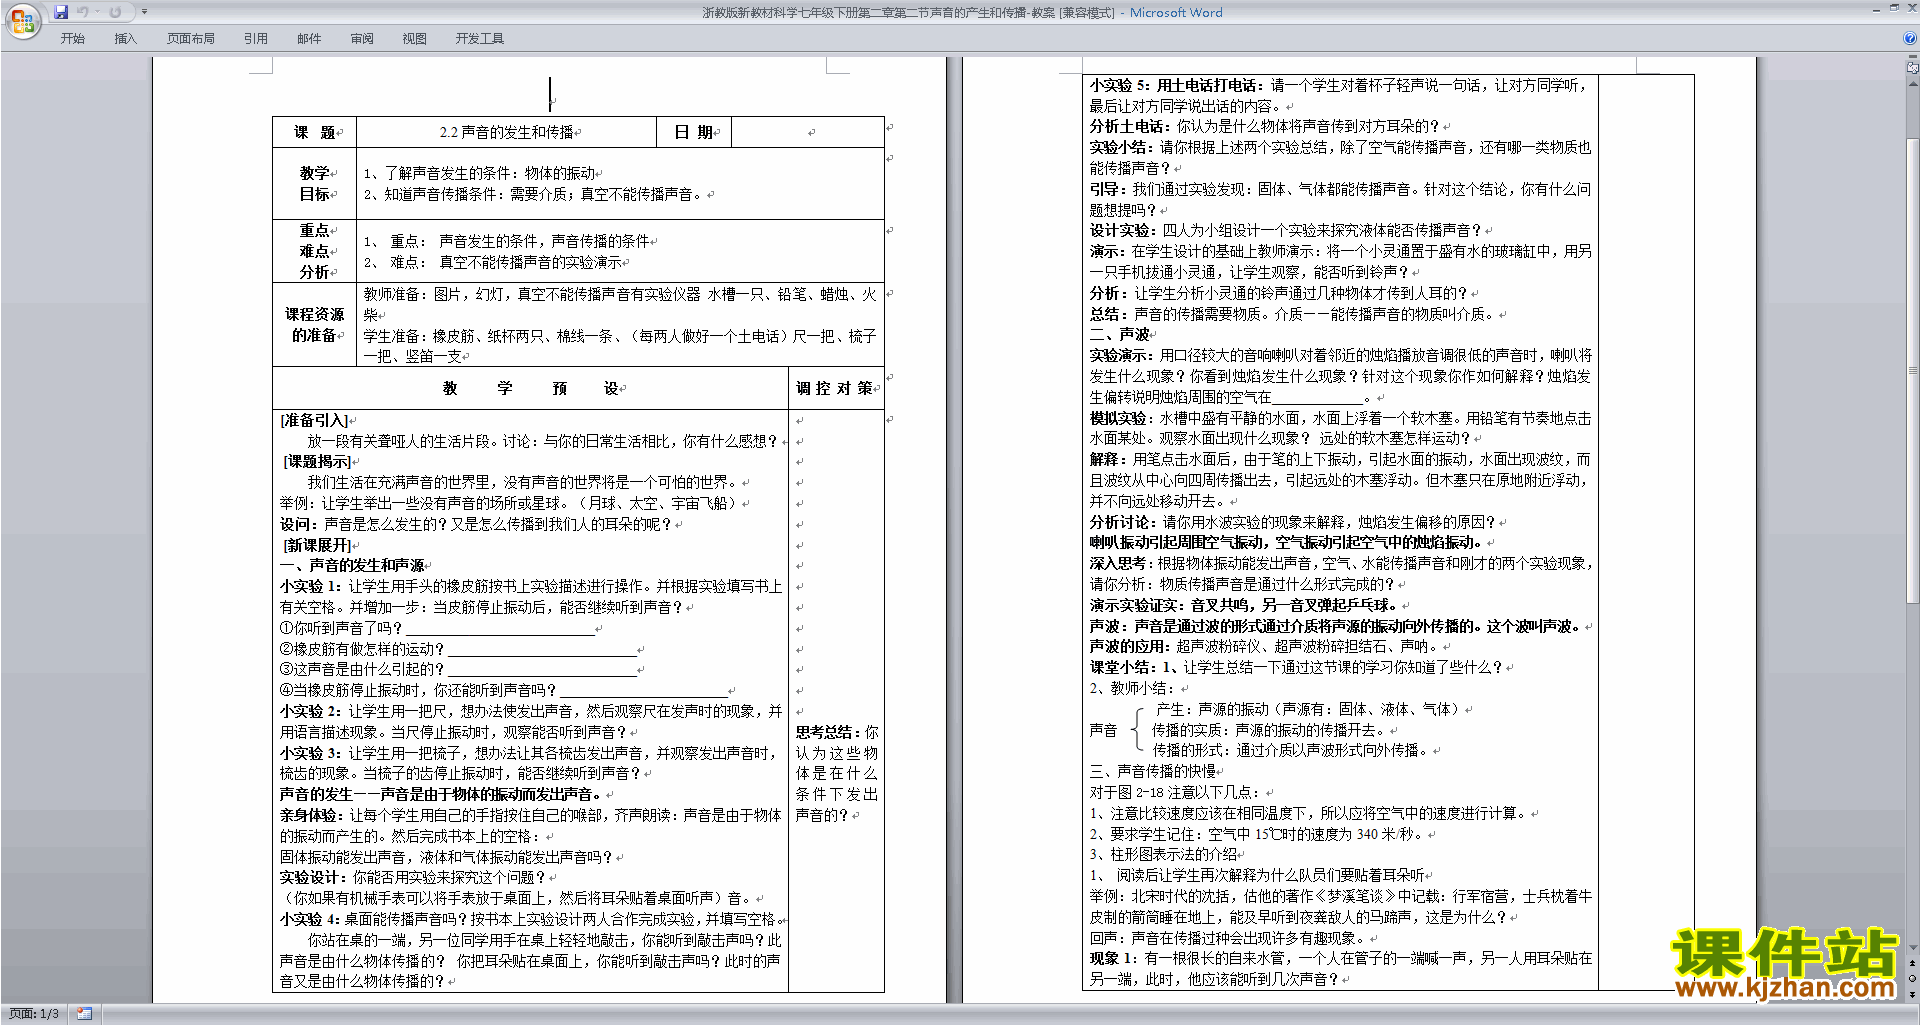Image resolution: width=1920 pixels, height=1025 pixels.
Task: Click the 教学预设 column header
Action: click(530, 388)
